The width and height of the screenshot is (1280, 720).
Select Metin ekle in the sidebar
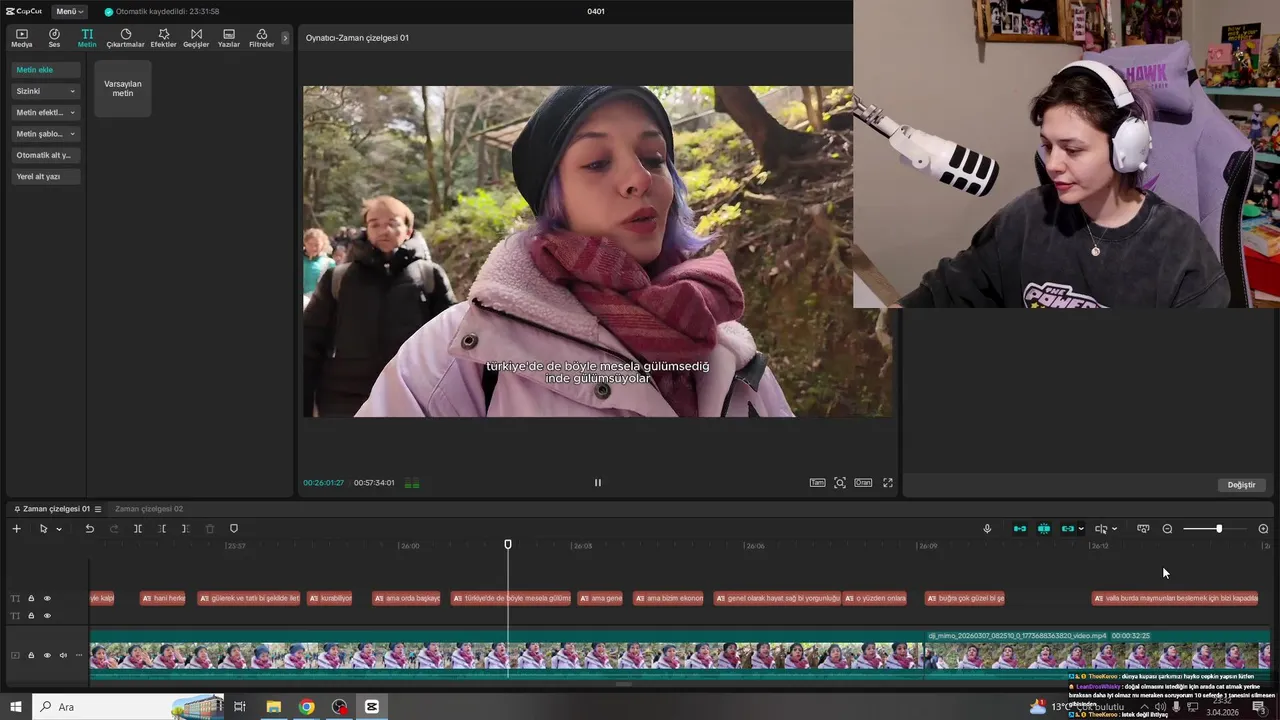coord(46,70)
